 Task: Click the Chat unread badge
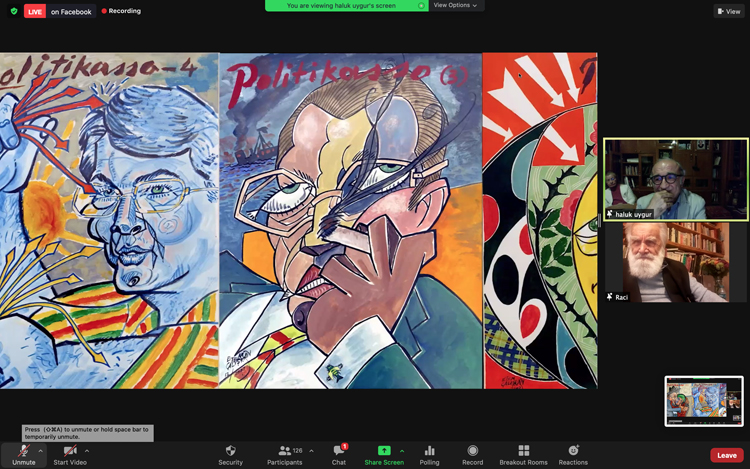pyautogui.click(x=344, y=447)
